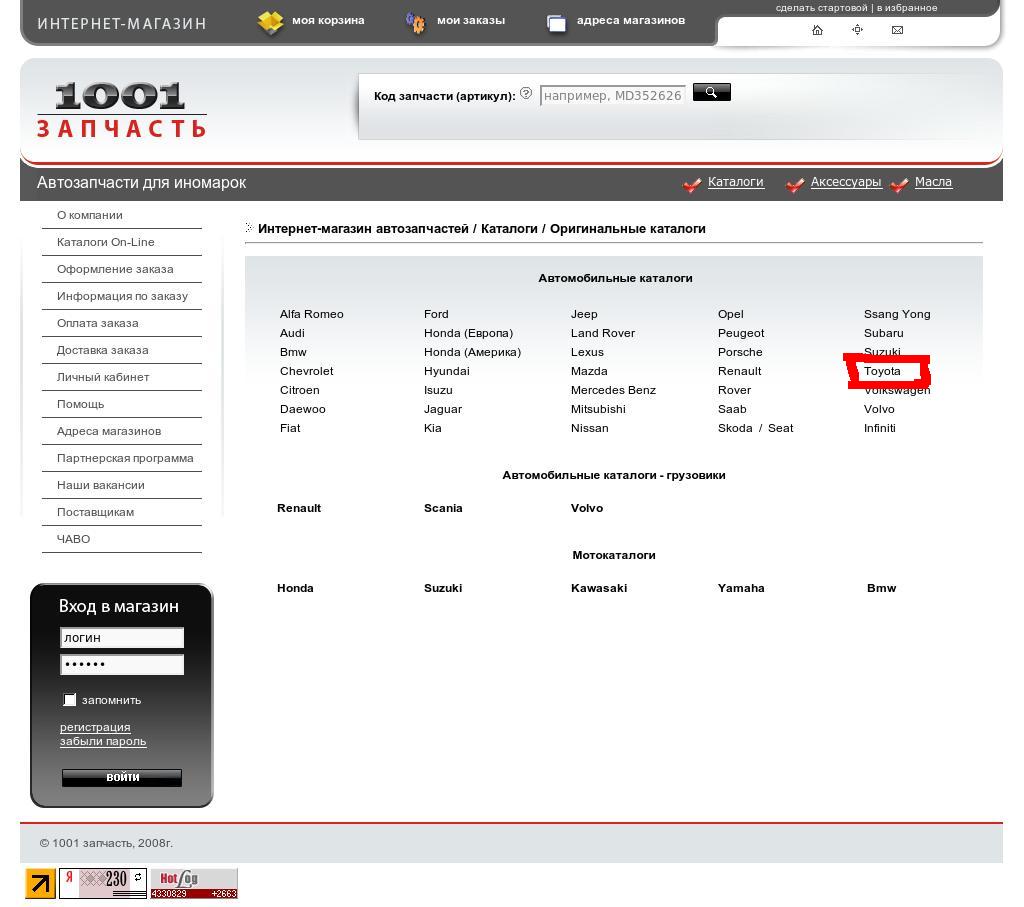
Task: Open 'Масла' in the top navigation
Action: coord(932,182)
